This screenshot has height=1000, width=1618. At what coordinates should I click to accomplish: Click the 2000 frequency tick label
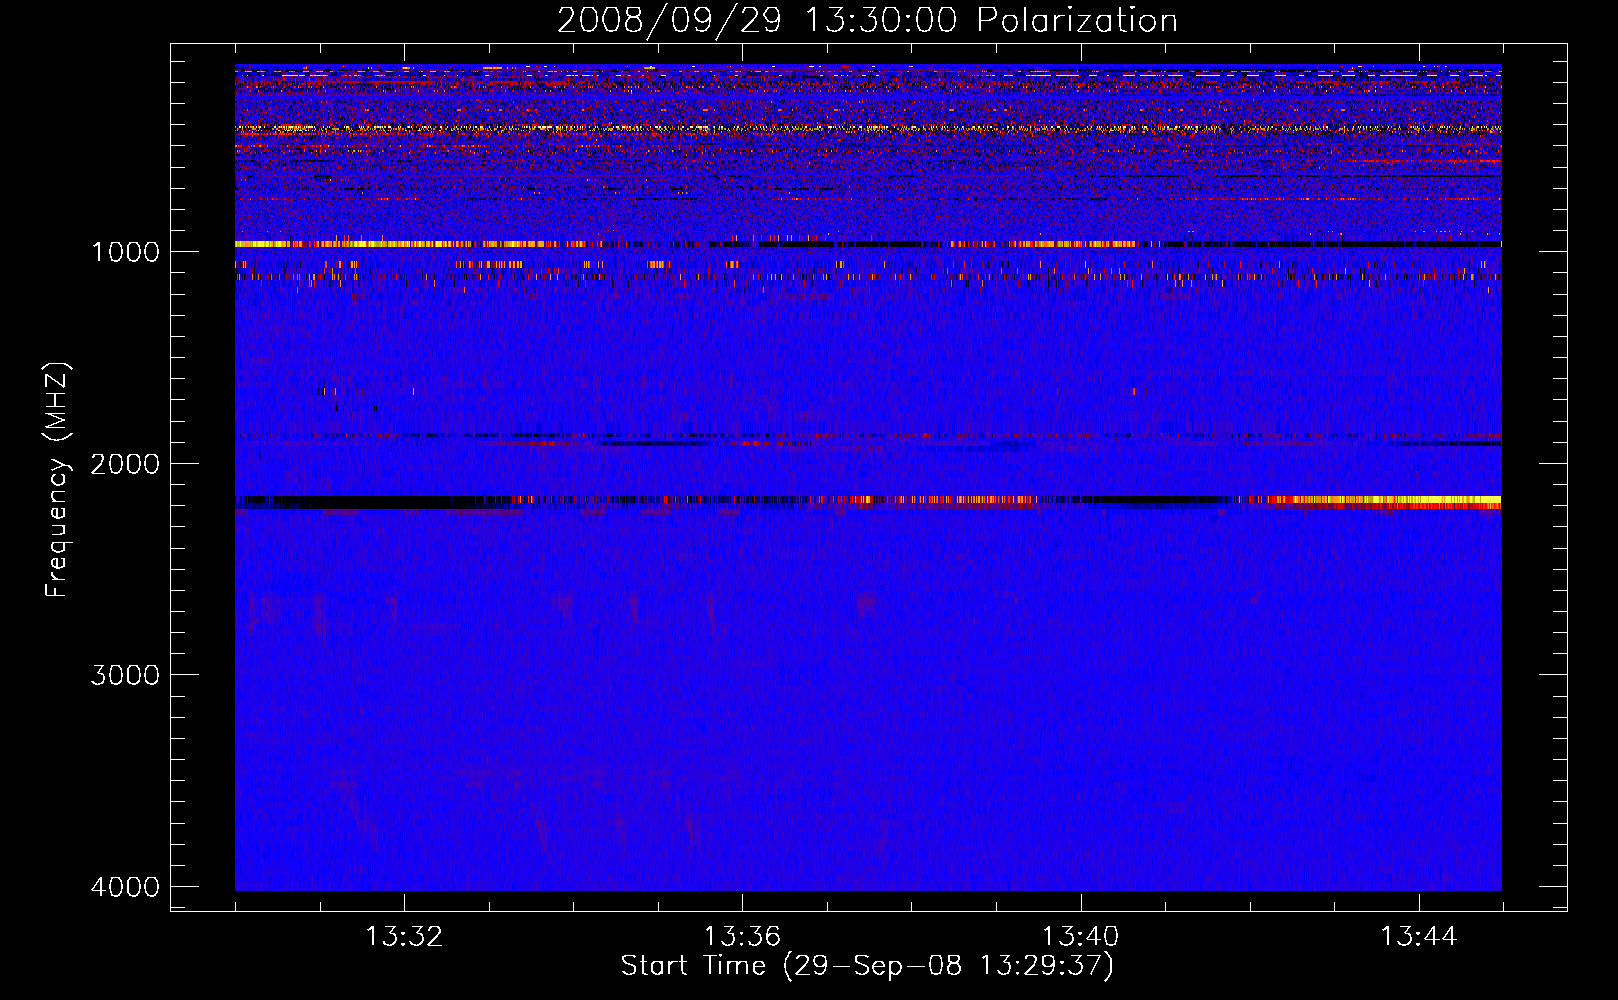point(126,464)
